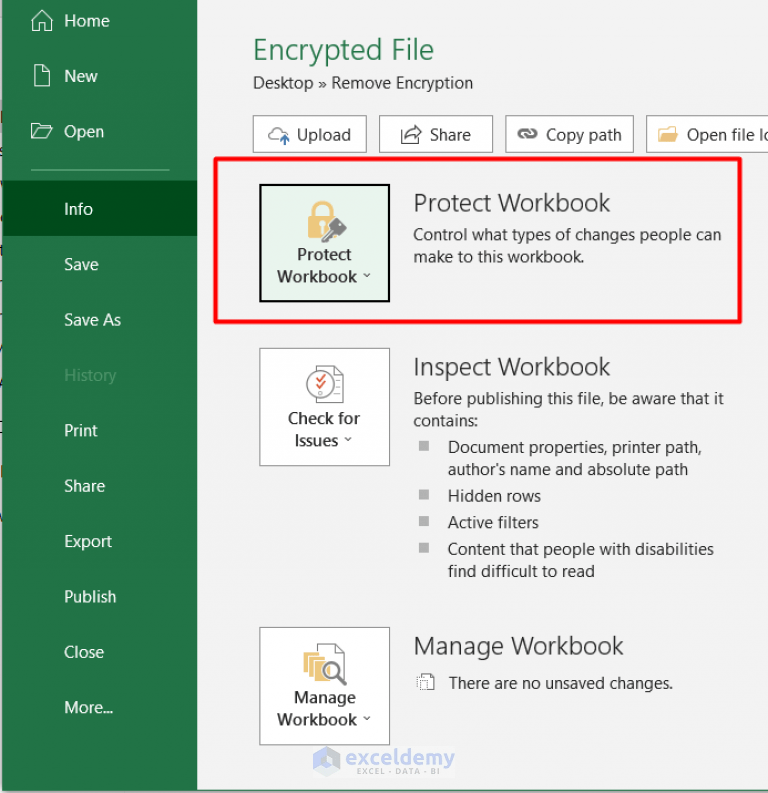Select New in the backstage menu
This screenshot has height=793, width=768.
tap(100, 76)
